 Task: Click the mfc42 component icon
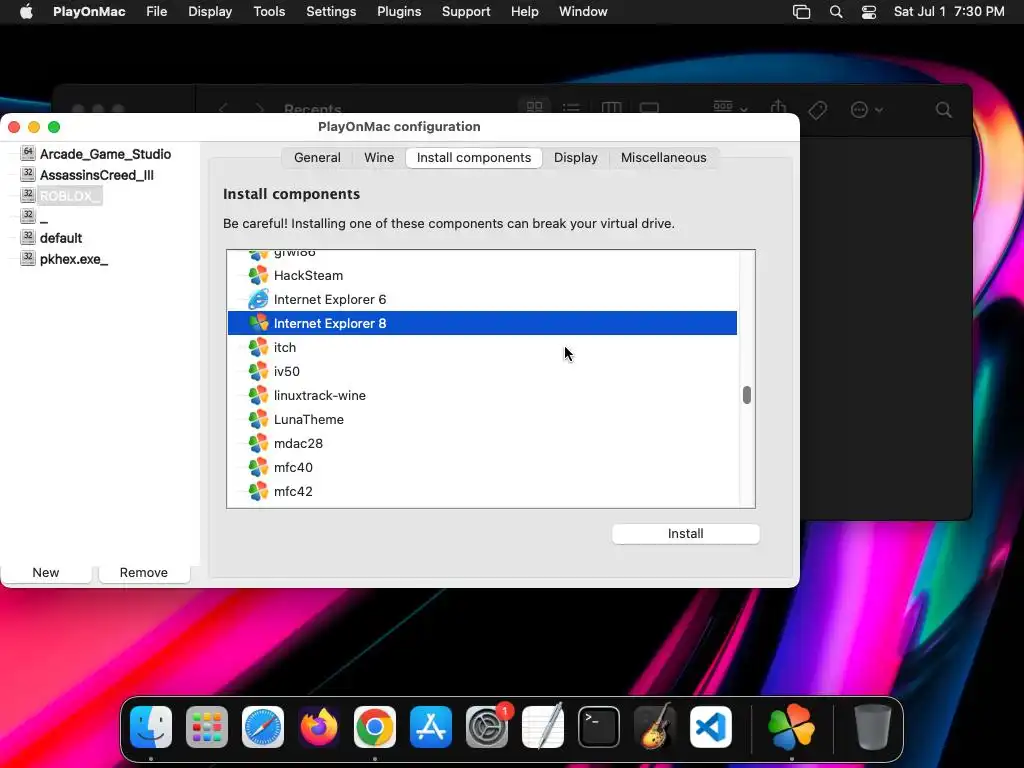tap(258, 491)
